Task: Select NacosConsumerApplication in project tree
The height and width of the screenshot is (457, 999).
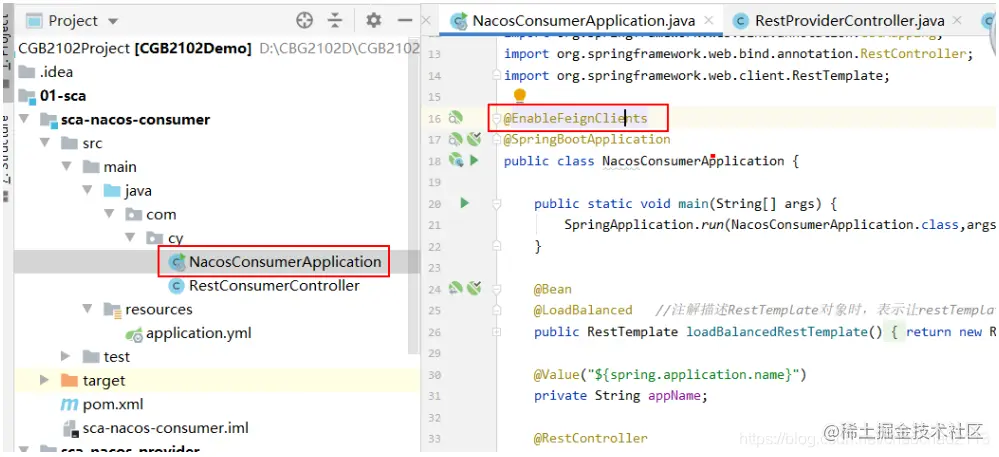Action: click(x=274, y=262)
